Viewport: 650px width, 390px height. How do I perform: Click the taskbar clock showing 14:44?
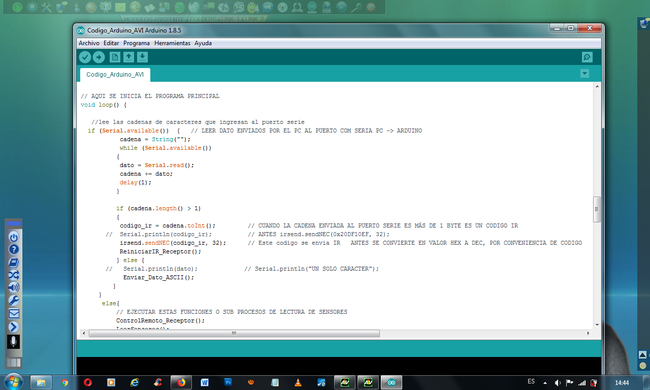622,383
